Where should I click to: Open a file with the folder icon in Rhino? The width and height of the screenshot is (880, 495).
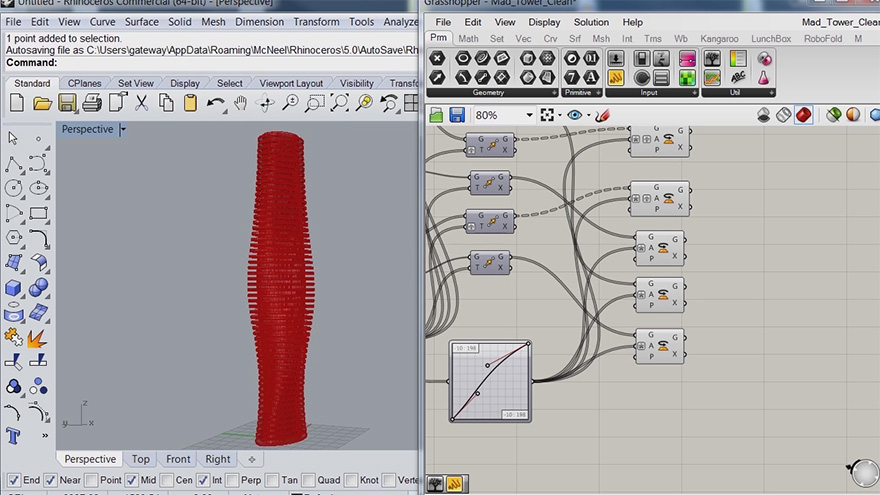[42, 103]
